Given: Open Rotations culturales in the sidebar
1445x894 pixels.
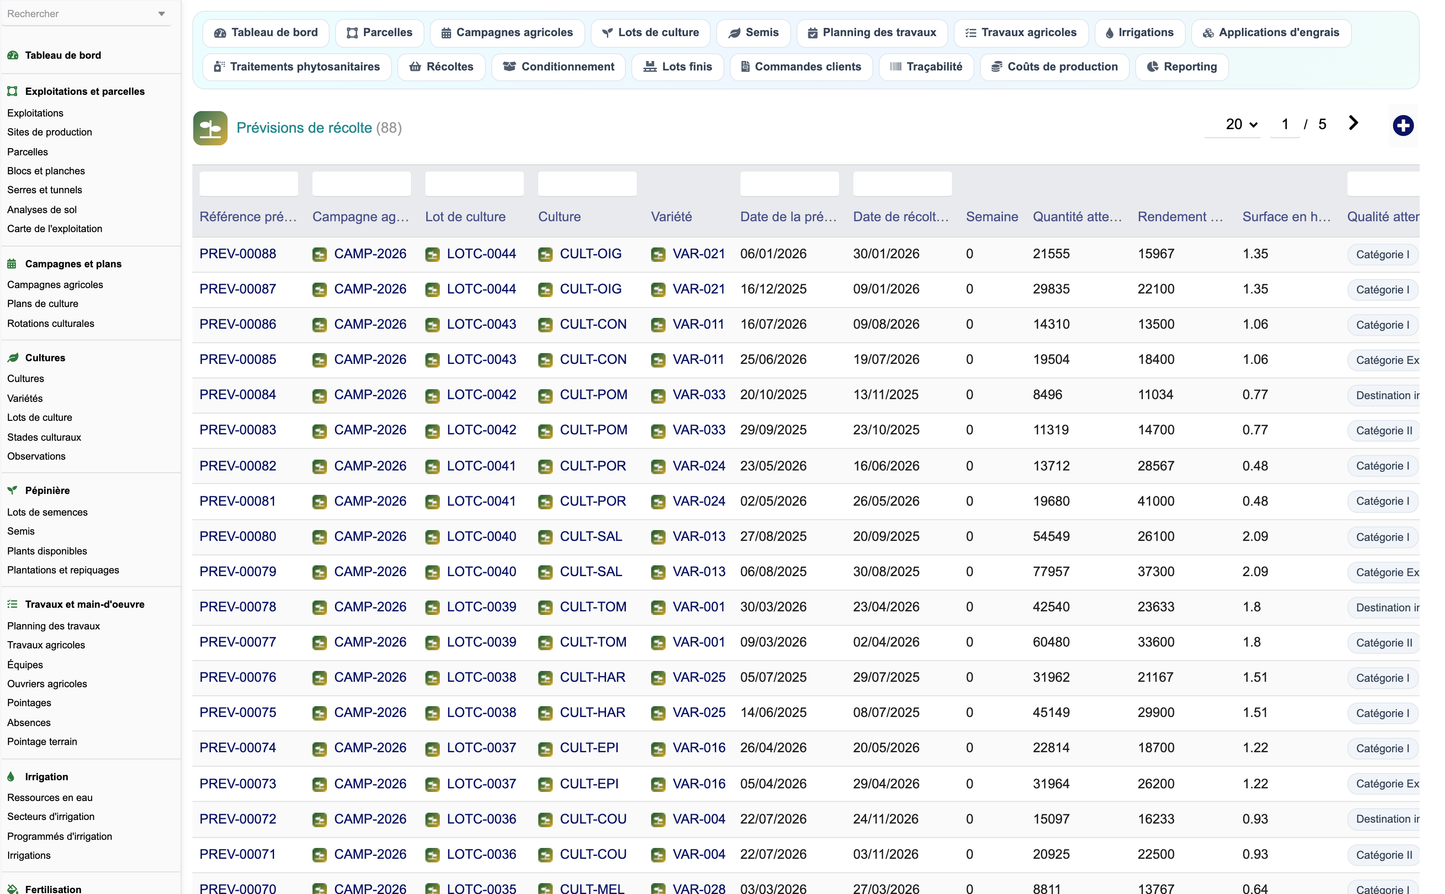Looking at the screenshot, I should point(51,324).
